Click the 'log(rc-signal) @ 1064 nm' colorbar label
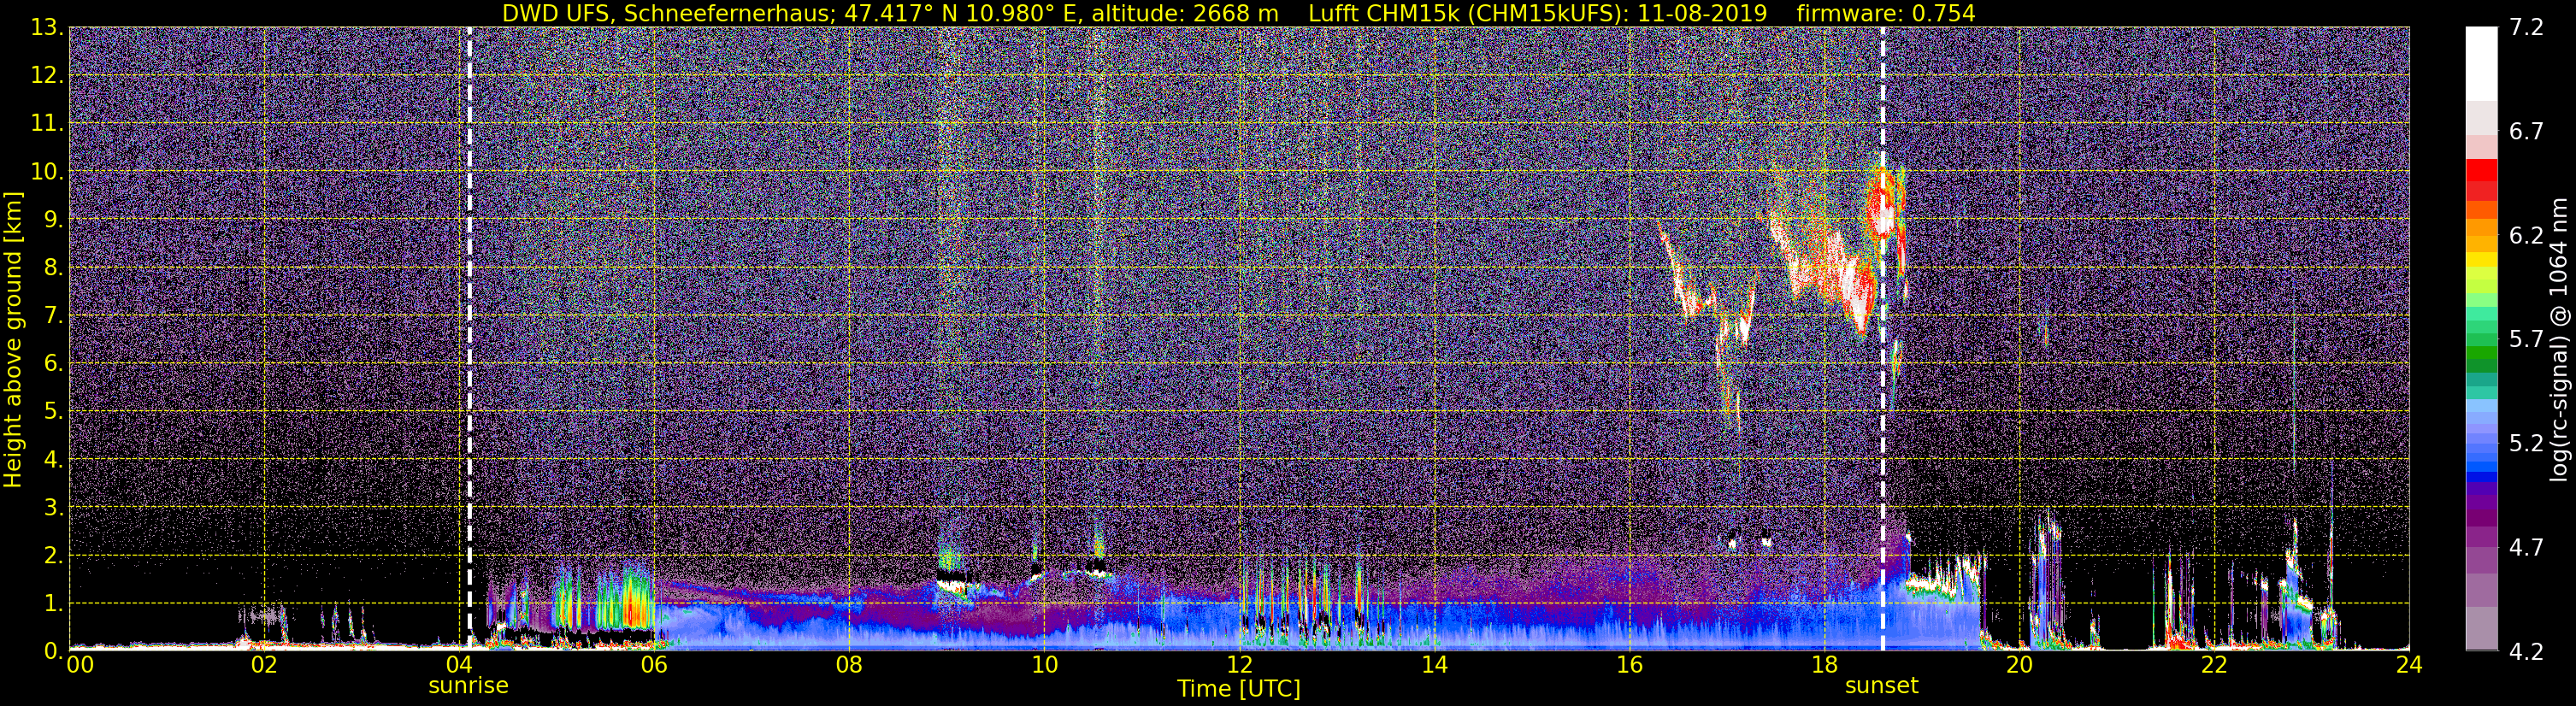Viewport: 2576px width, 706px height. pos(2561,339)
